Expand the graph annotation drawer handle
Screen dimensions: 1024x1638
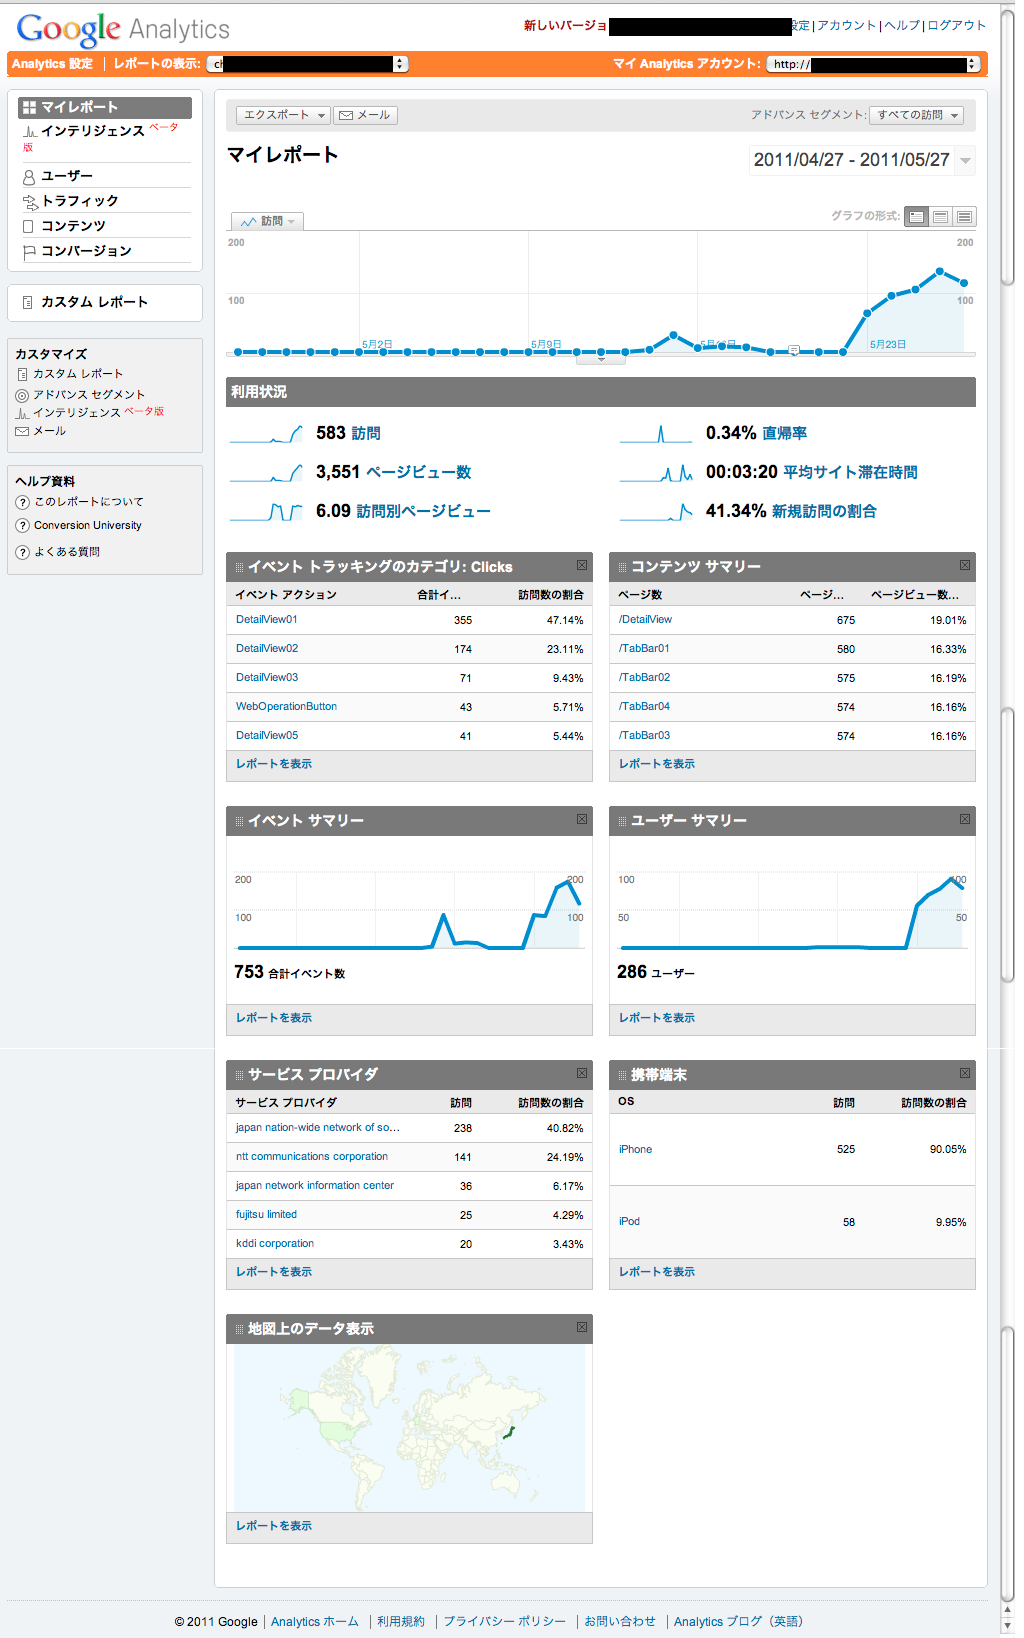point(601,360)
